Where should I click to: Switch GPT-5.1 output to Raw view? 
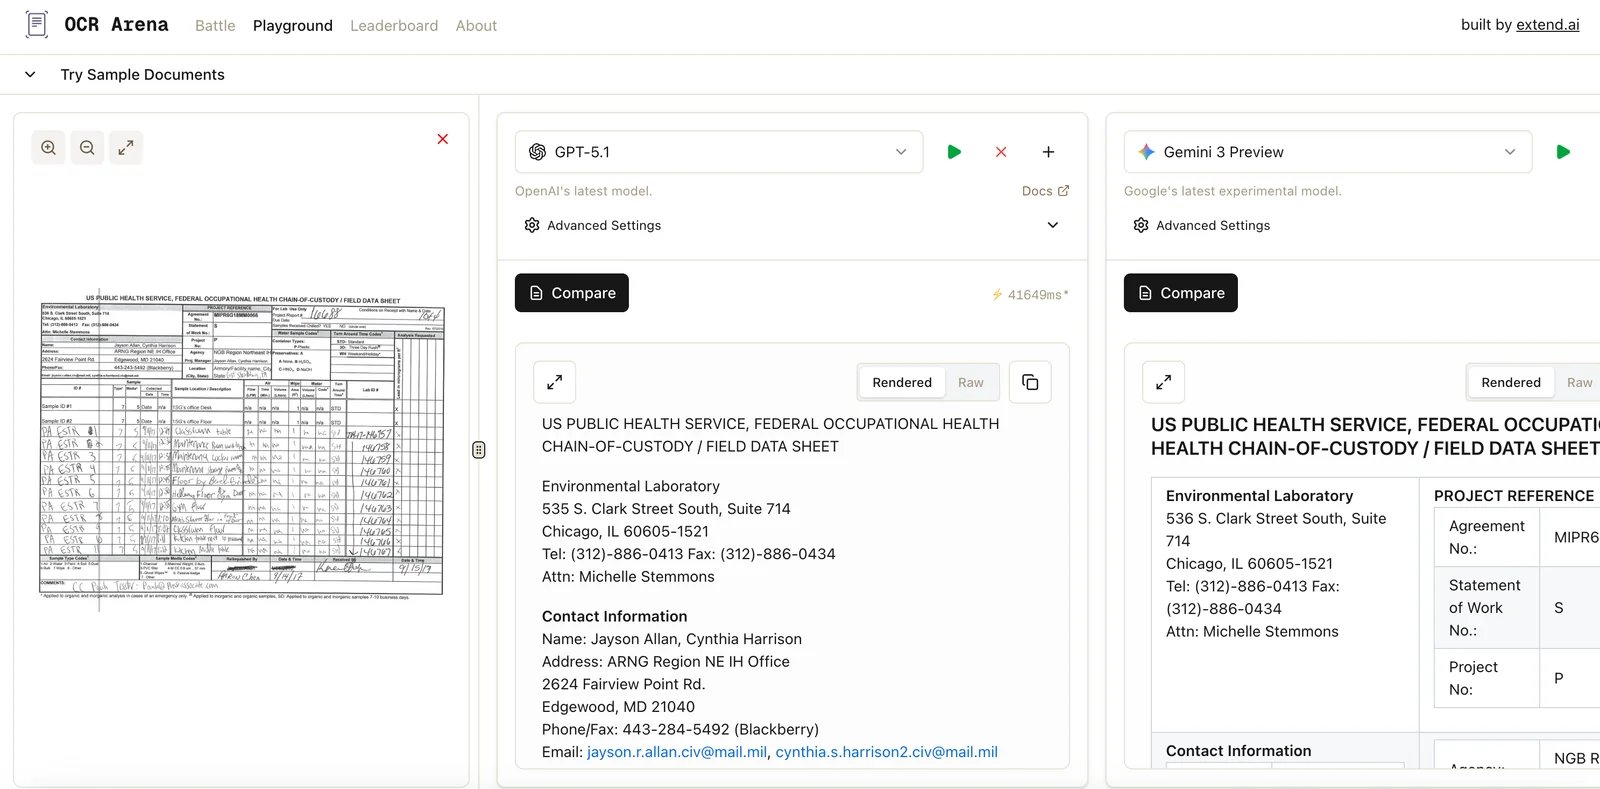coord(970,382)
